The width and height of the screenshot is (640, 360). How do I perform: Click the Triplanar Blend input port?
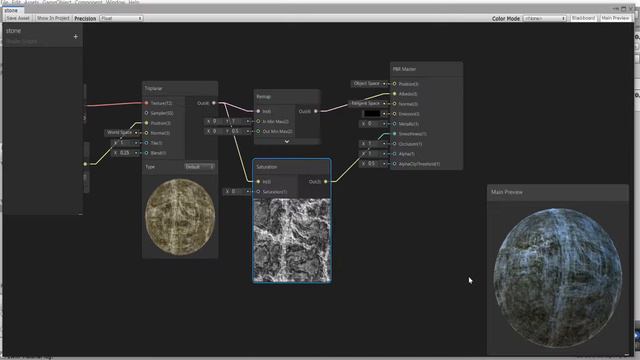(147, 153)
